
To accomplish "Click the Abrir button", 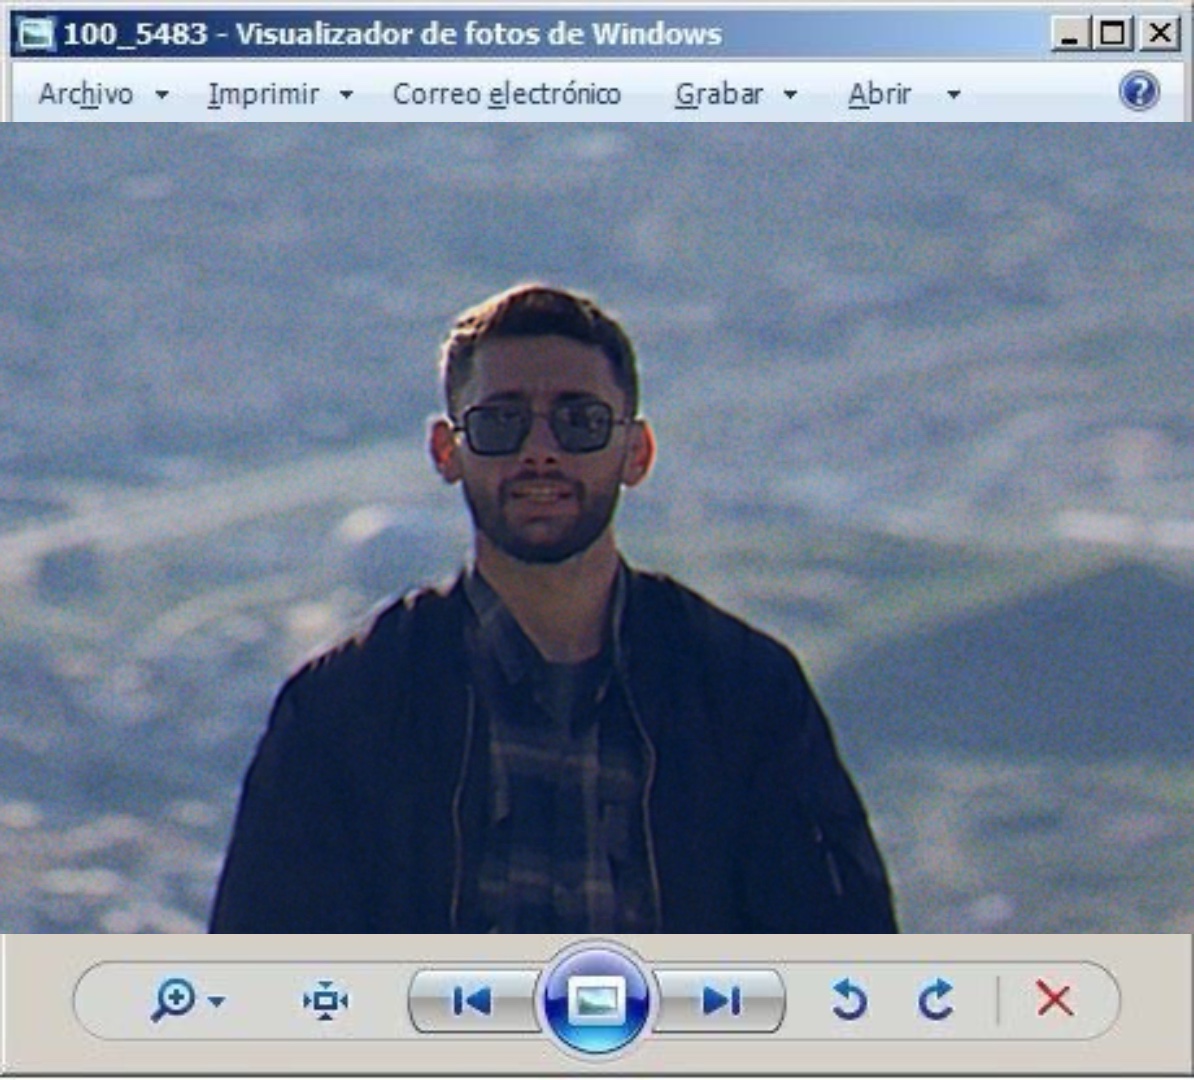I will coord(880,94).
